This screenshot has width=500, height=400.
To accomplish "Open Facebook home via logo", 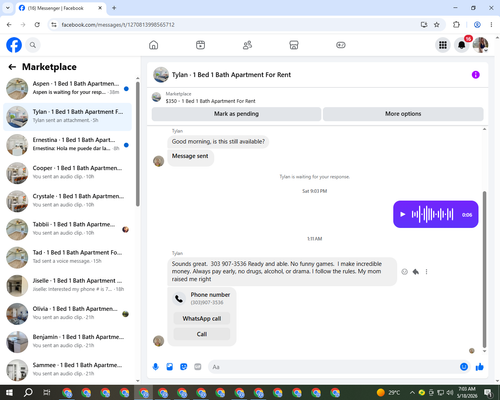I will pos(14,45).
